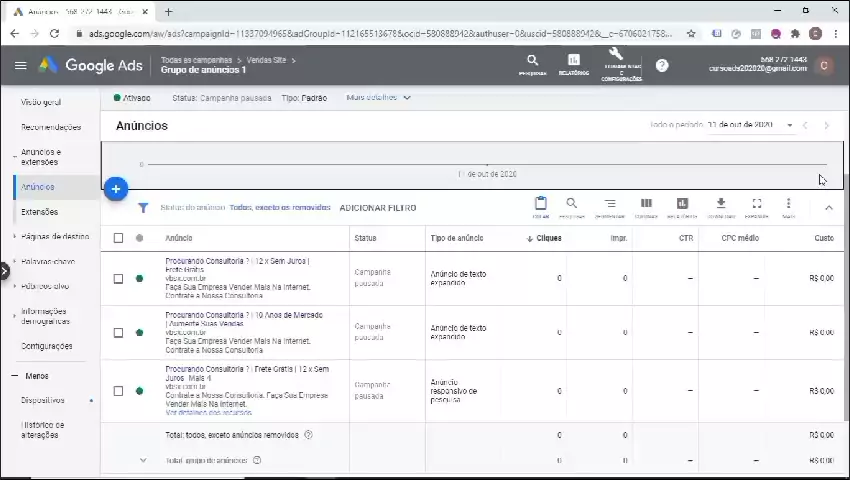This screenshot has width=850, height=480.
Task: Check the select-all ads header checkbox
Action: (118, 238)
